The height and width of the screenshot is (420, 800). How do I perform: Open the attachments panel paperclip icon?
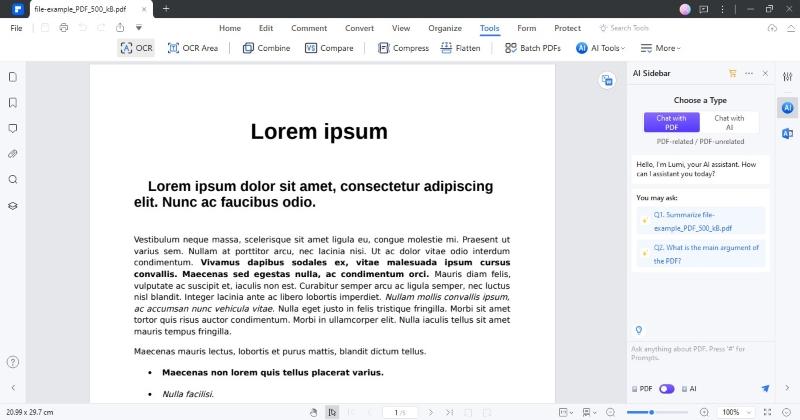[13, 154]
